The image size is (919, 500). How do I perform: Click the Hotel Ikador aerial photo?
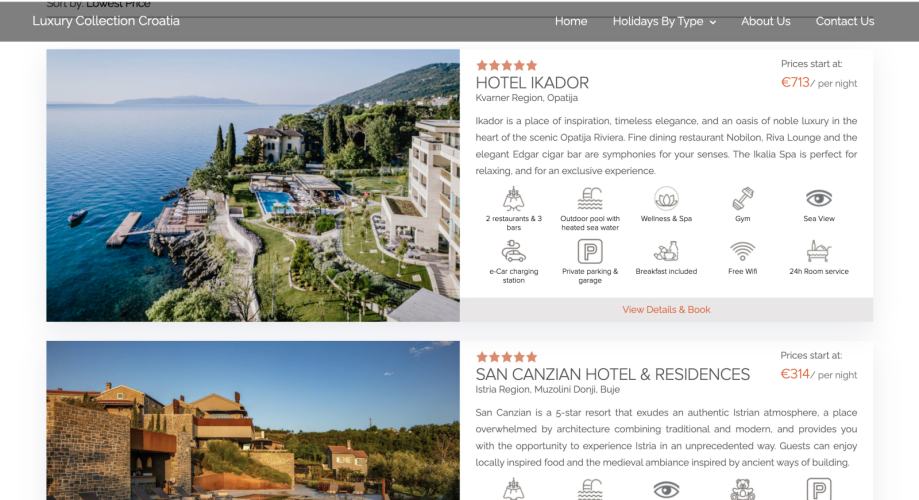[x=253, y=185]
